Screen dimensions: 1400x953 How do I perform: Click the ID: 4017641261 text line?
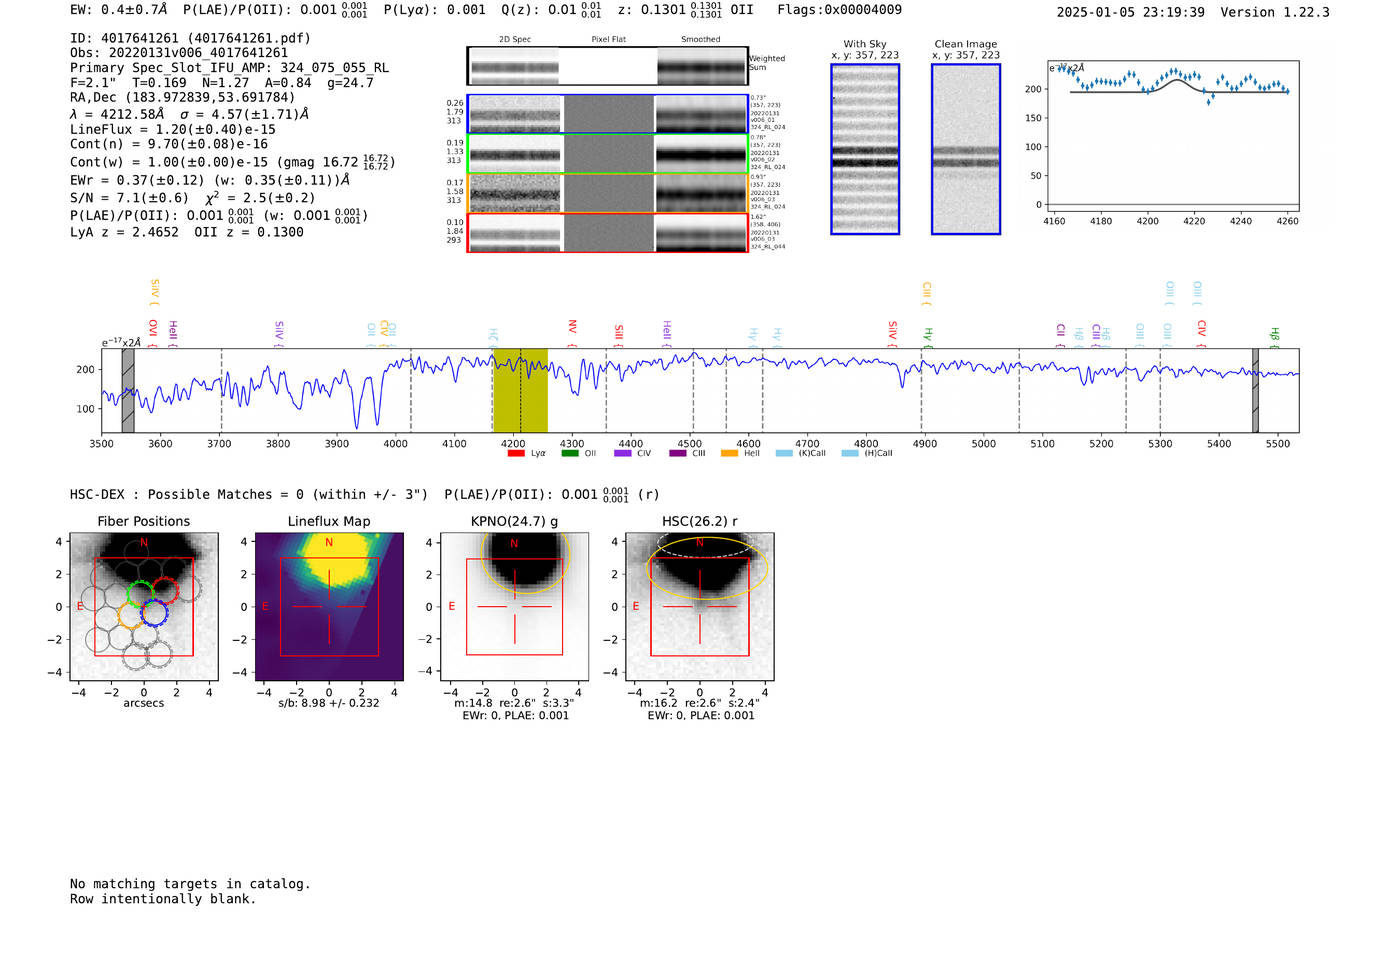coord(190,38)
